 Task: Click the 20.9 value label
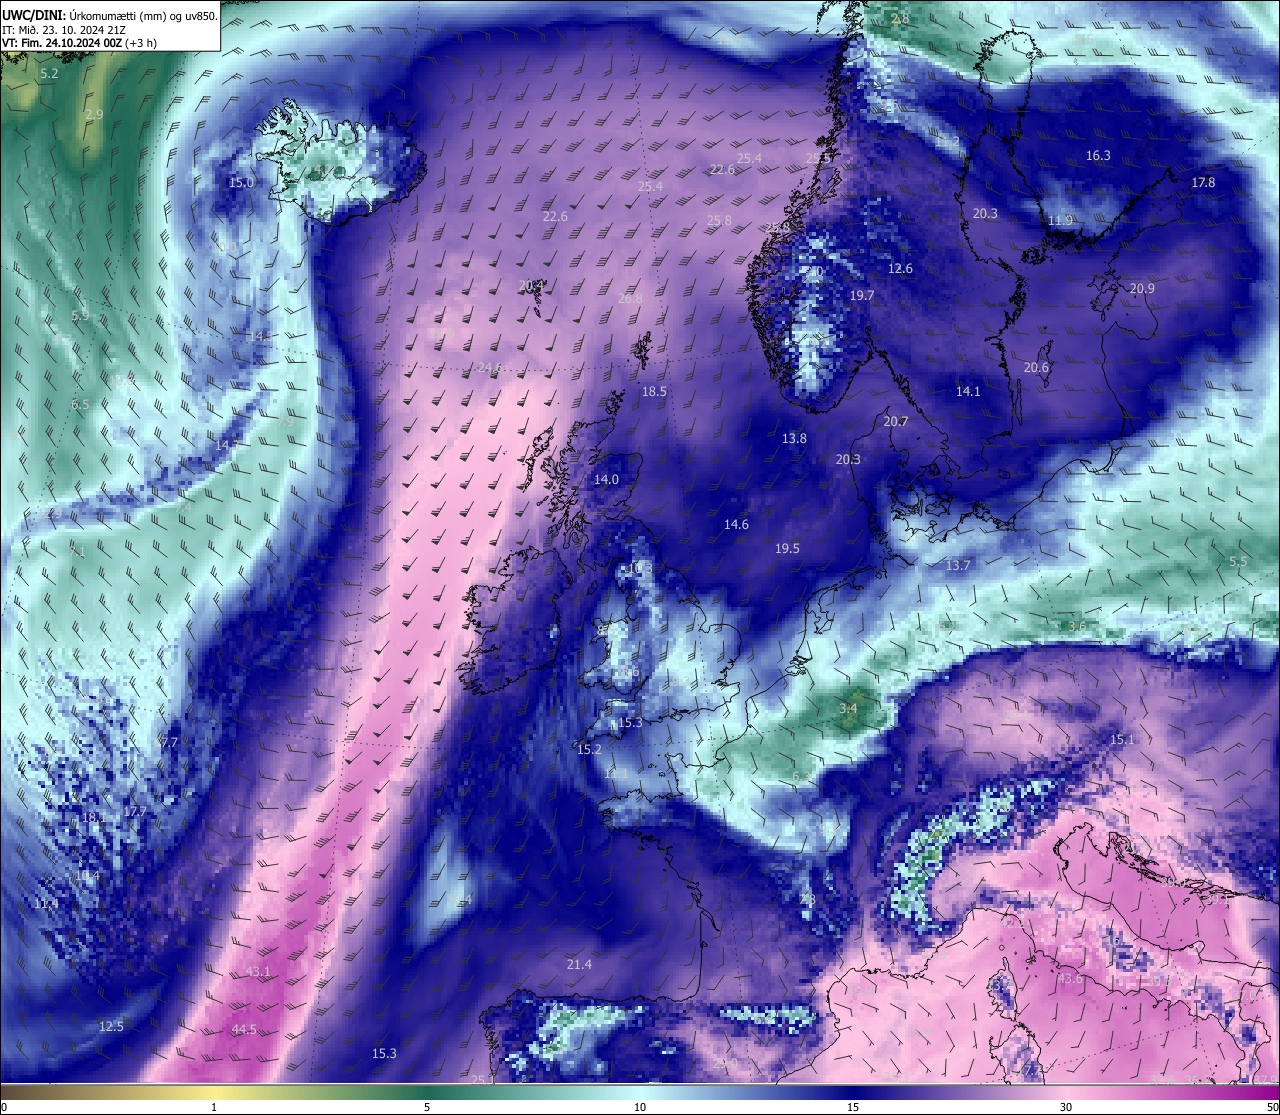coord(1142,288)
